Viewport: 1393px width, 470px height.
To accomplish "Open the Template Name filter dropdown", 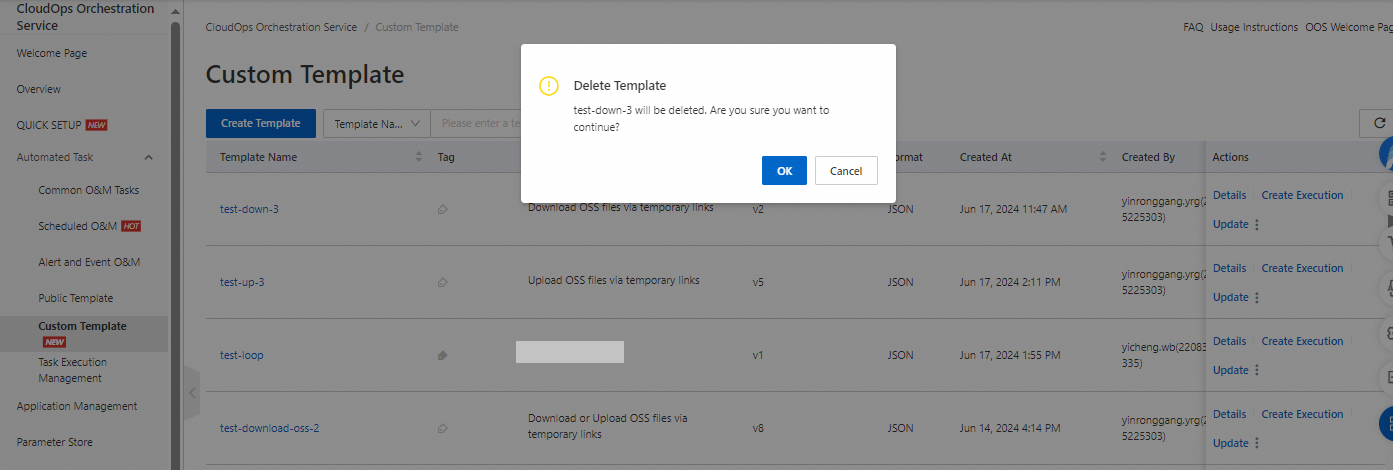I will [377, 124].
